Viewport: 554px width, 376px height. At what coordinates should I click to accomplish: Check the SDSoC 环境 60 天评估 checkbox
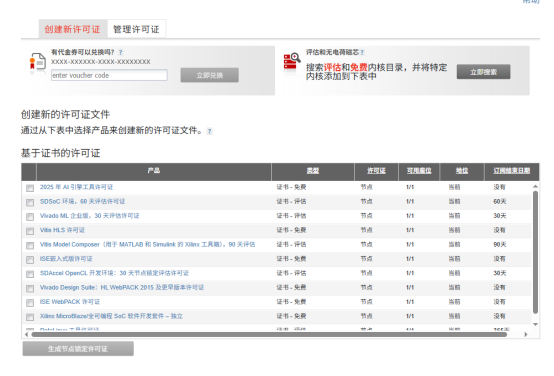point(30,202)
